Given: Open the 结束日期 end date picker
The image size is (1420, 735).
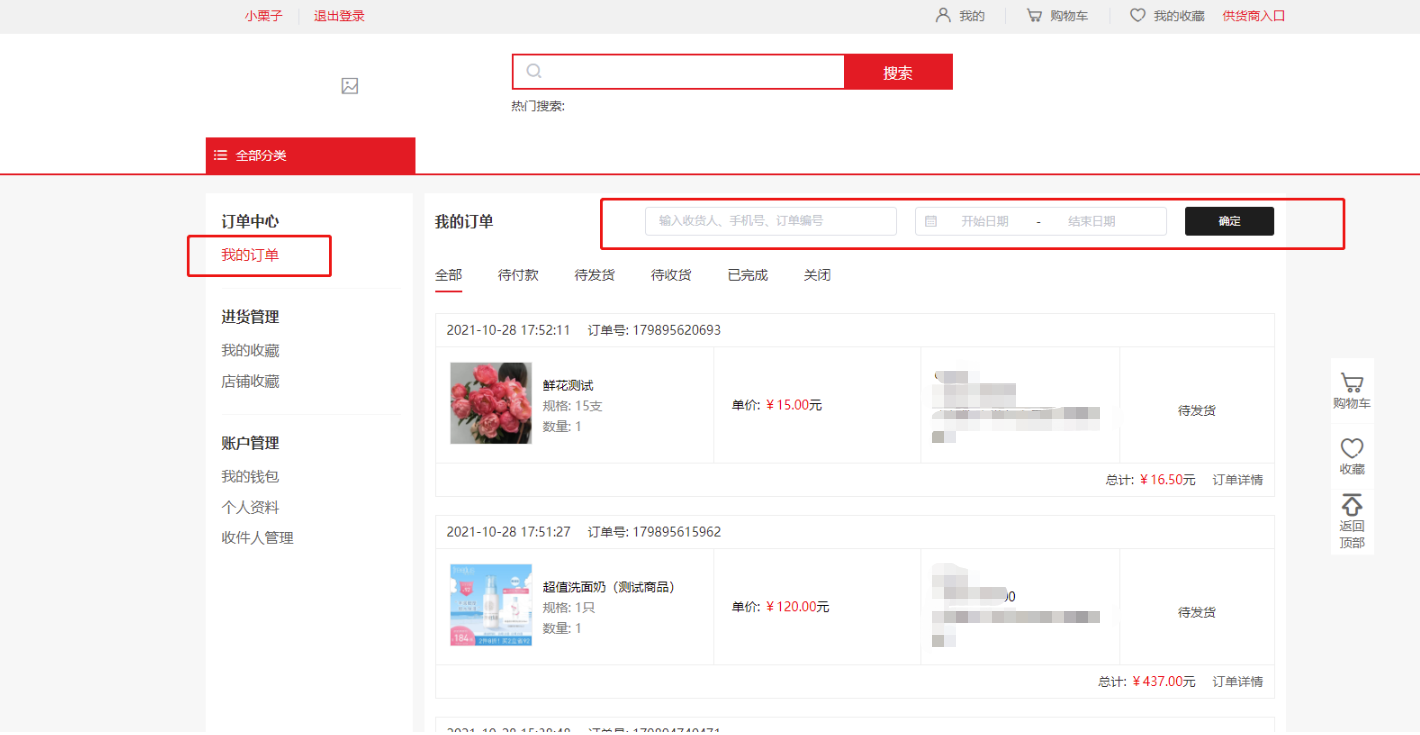Looking at the screenshot, I should [1091, 221].
